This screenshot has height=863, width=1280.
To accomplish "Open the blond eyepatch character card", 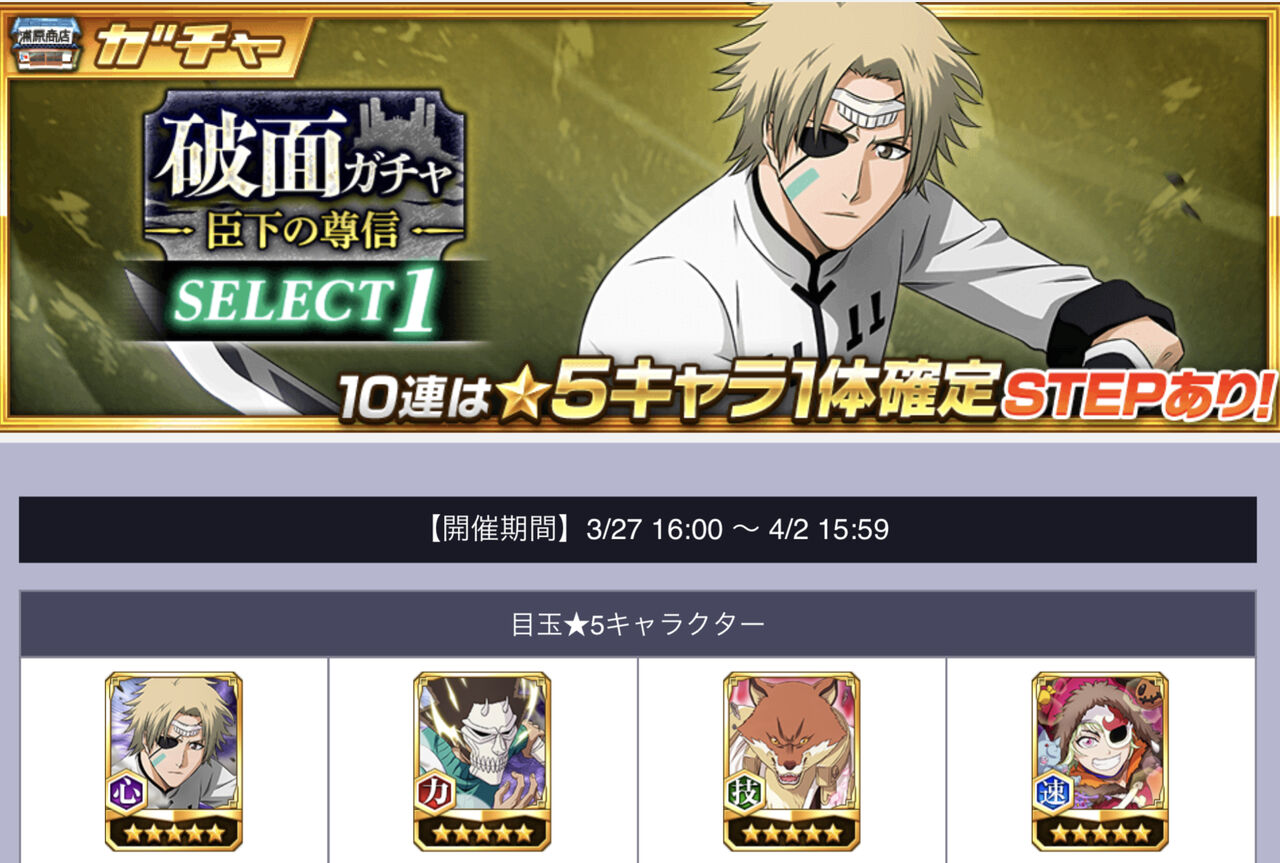I will click(174, 761).
